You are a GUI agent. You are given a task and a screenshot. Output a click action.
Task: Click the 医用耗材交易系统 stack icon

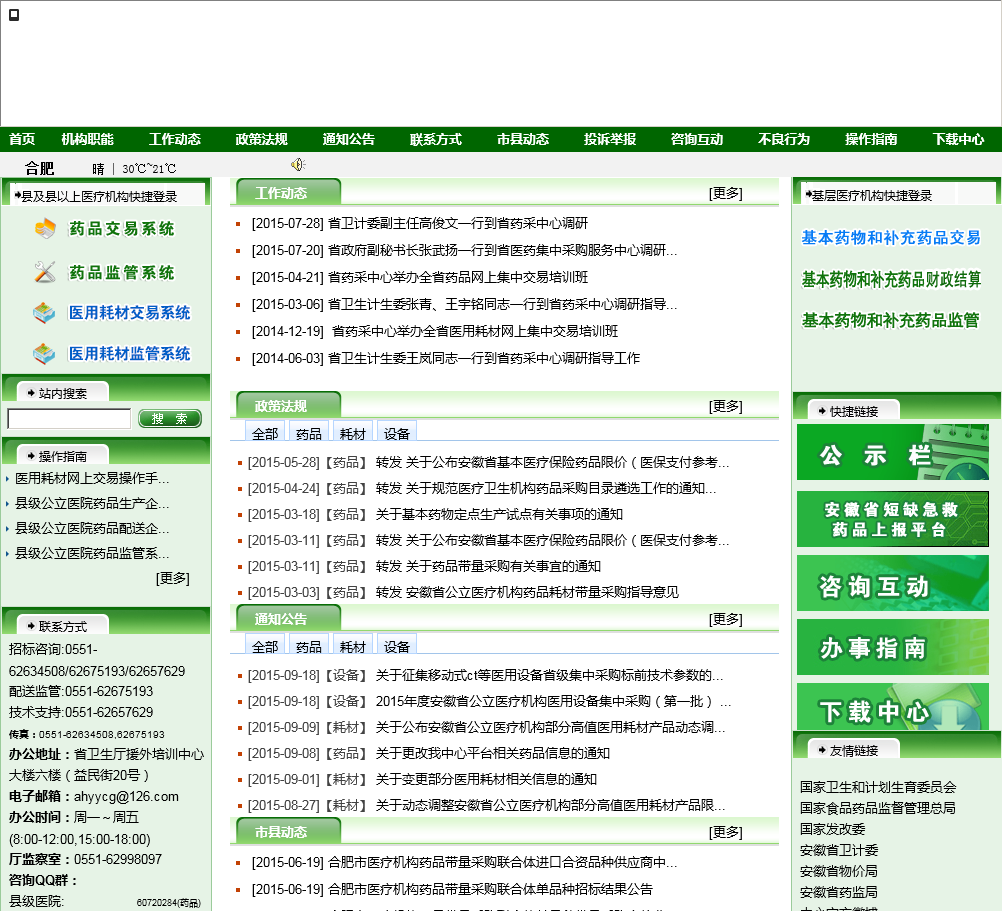click(44, 312)
